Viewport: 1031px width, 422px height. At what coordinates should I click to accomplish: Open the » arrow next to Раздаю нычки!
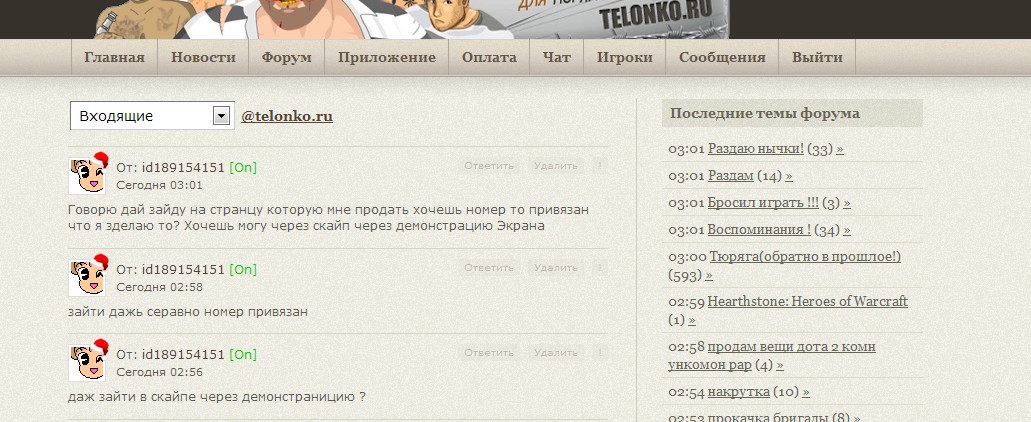(x=840, y=149)
